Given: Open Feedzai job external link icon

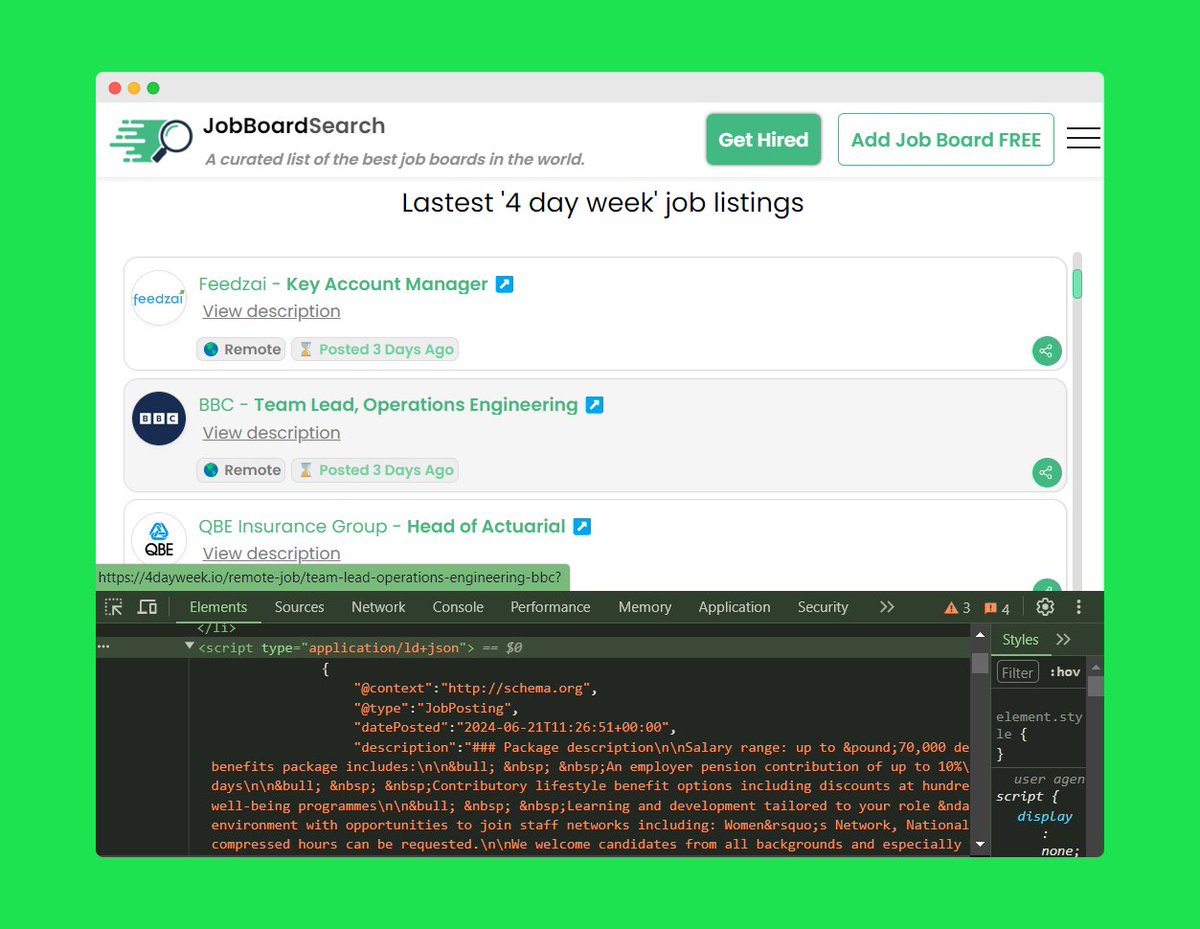Looking at the screenshot, I should [x=505, y=284].
